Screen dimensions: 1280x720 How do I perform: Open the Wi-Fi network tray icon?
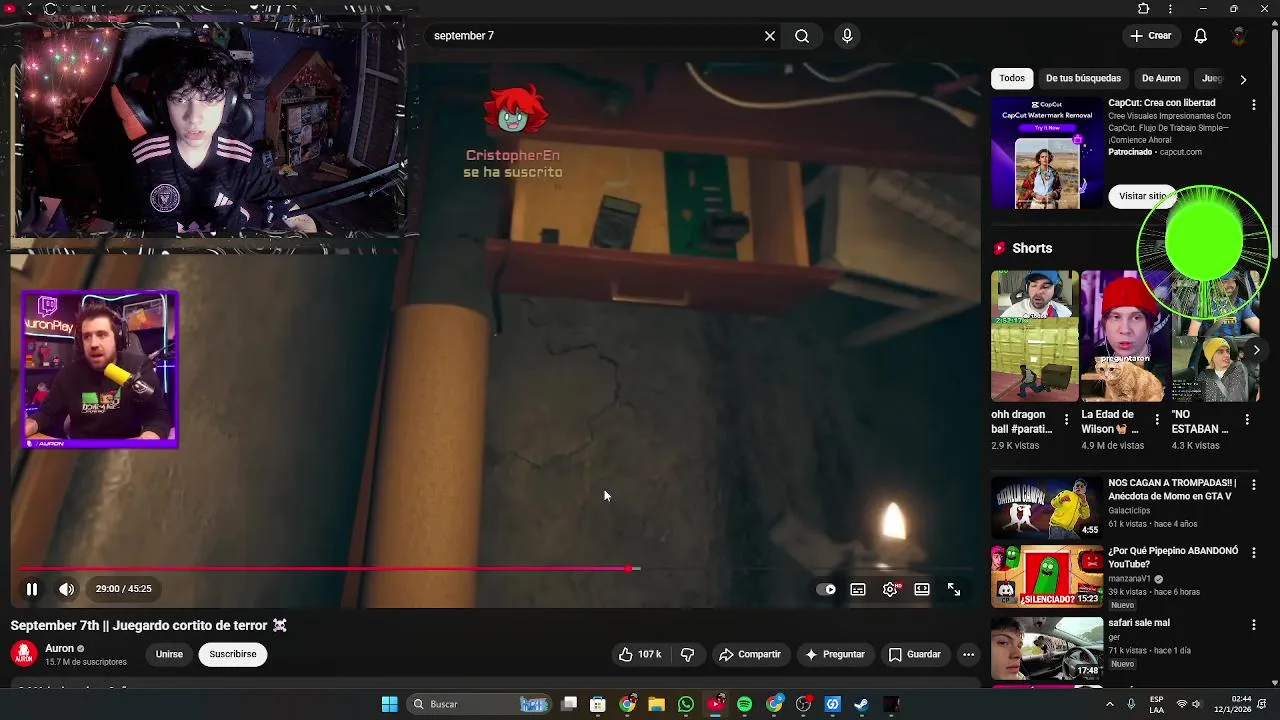(x=1182, y=705)
